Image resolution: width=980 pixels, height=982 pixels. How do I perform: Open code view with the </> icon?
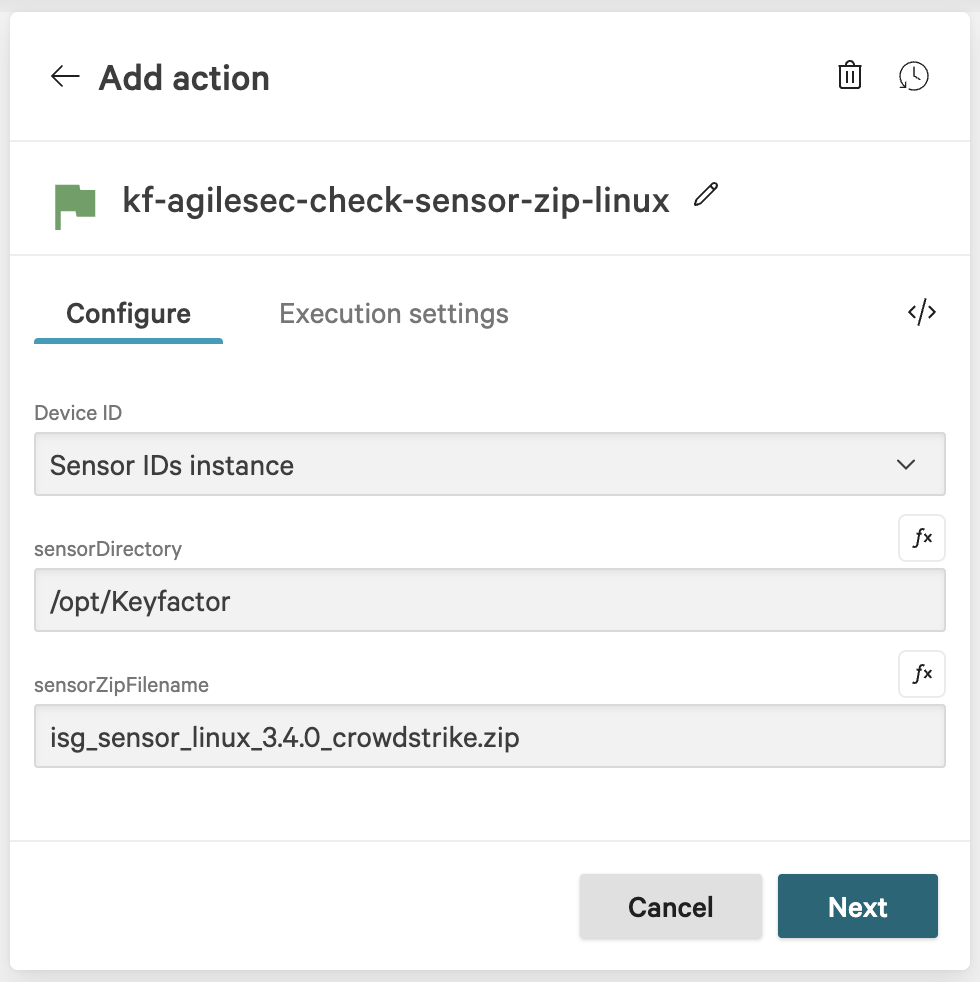pos(921,312)
